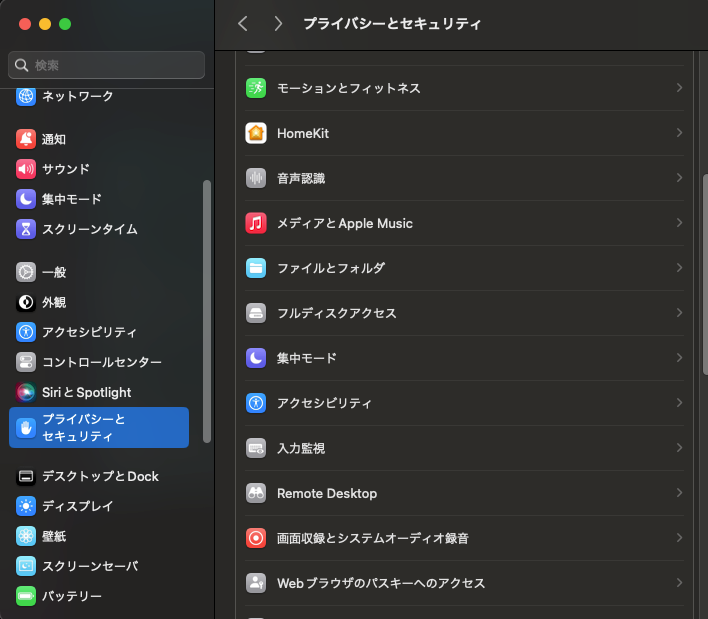
Task: Select Siri と Spotlight in the sidebar
Action: click(x=99, y=392)
